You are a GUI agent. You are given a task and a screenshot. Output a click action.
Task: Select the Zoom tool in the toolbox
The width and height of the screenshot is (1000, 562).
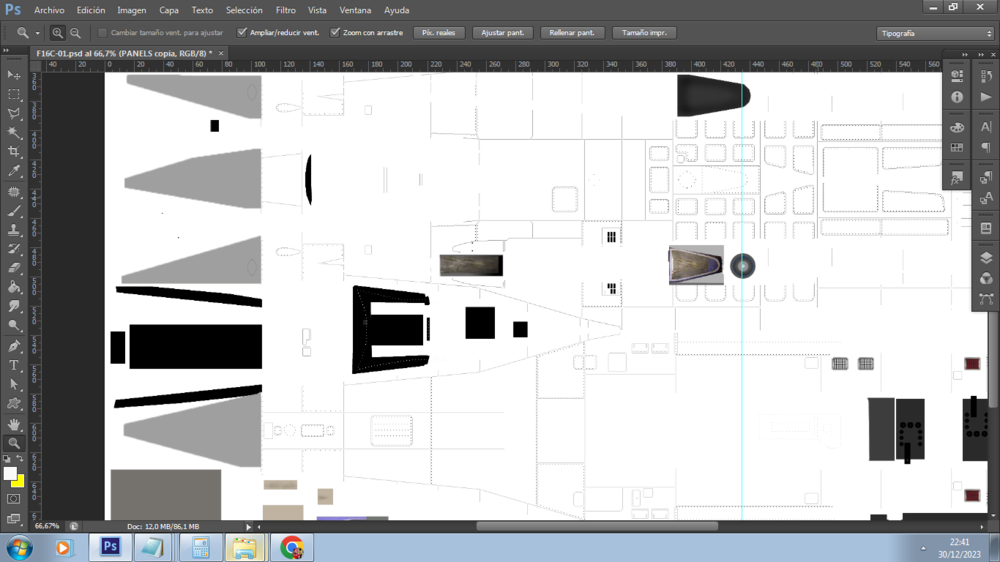point(14,443)
